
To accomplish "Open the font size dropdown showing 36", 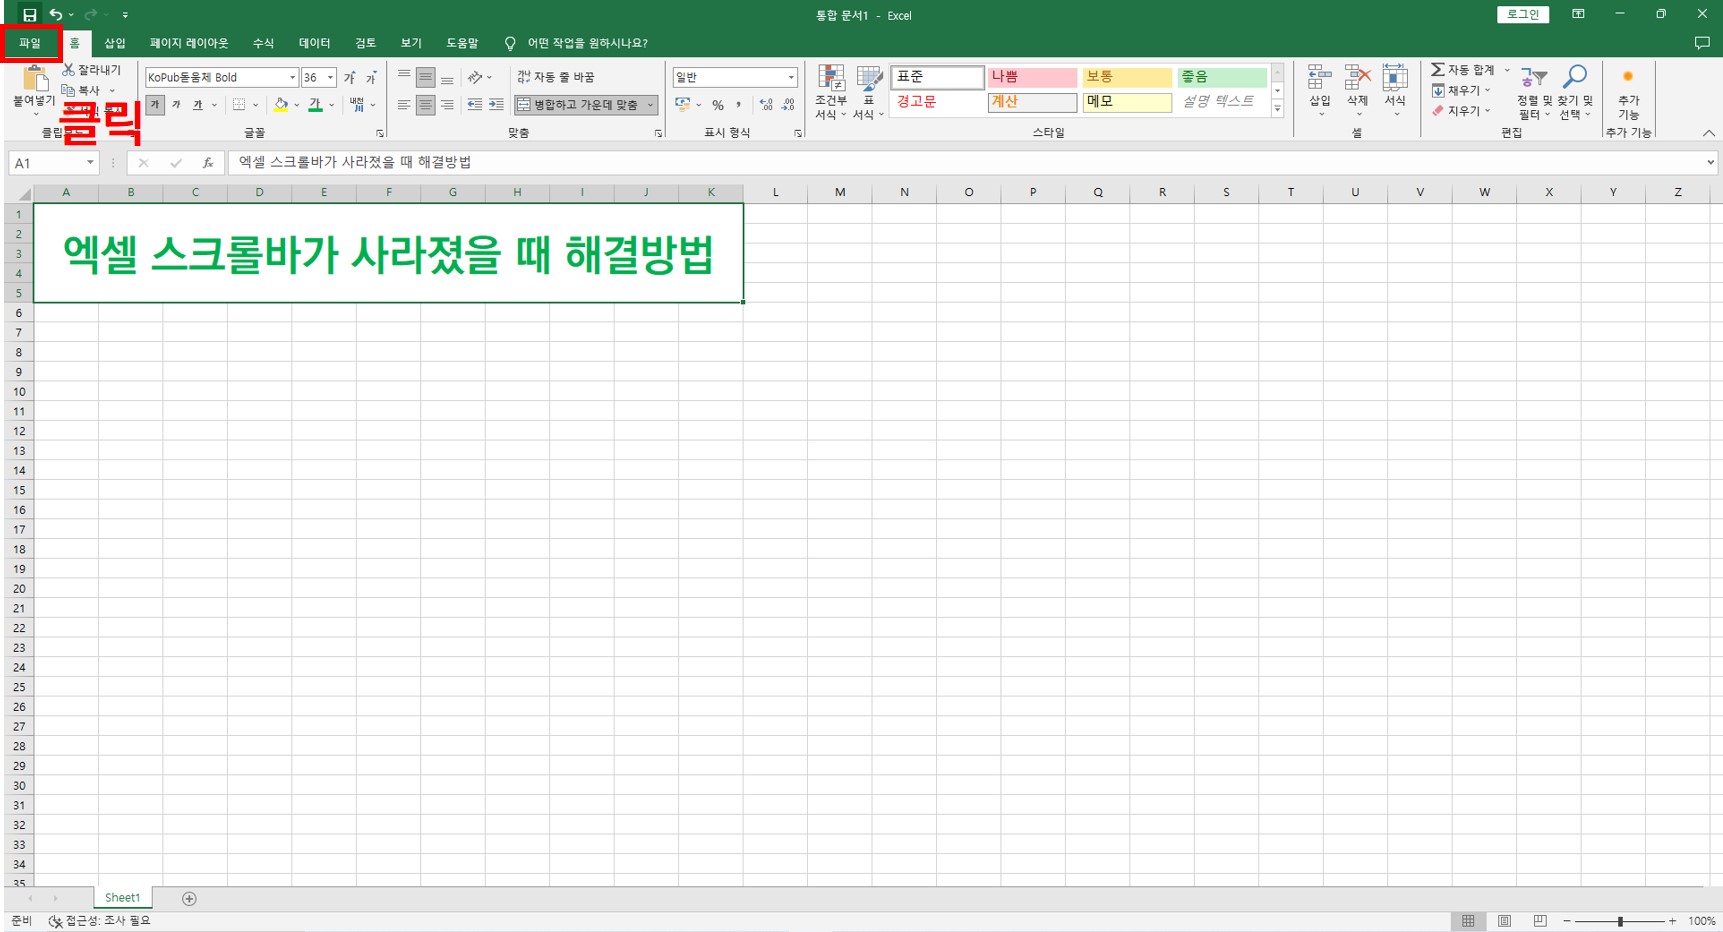I will 330,77.
